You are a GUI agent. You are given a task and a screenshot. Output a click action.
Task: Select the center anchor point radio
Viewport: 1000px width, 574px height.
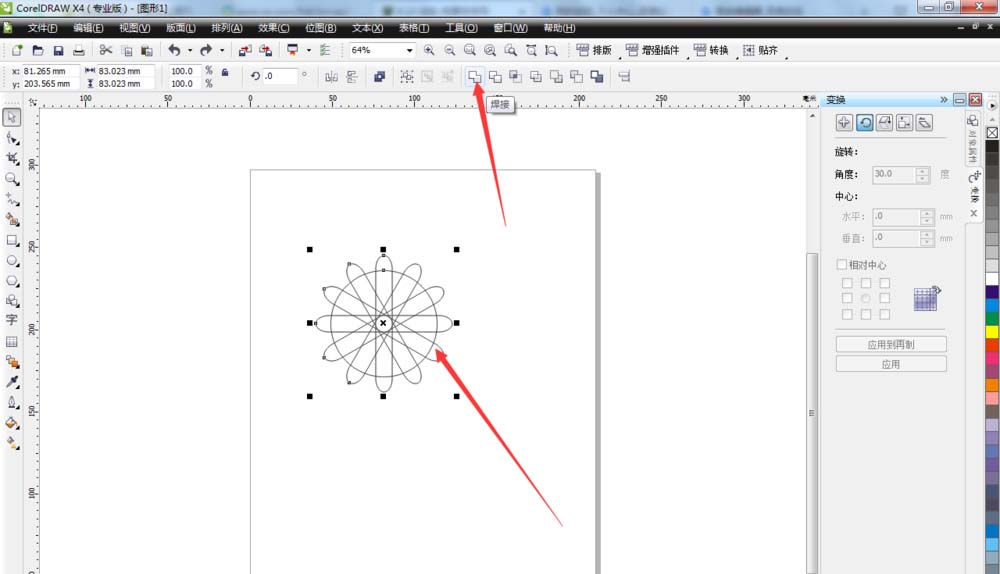coord(865,298)
